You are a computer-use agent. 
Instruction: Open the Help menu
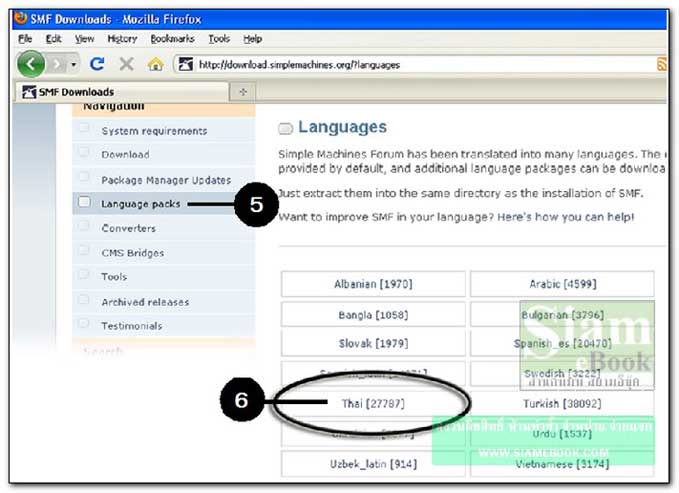point(252,39)
